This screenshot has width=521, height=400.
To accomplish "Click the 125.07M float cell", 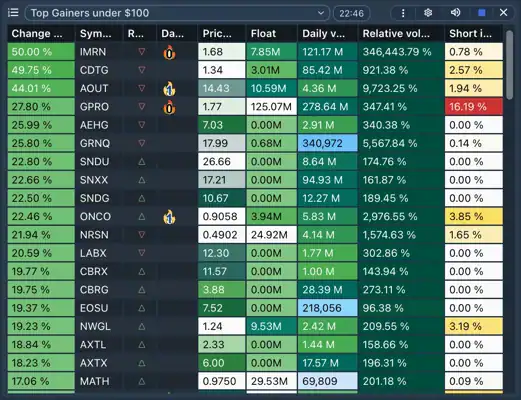I will pyautogui.click(x=272, y=107).
